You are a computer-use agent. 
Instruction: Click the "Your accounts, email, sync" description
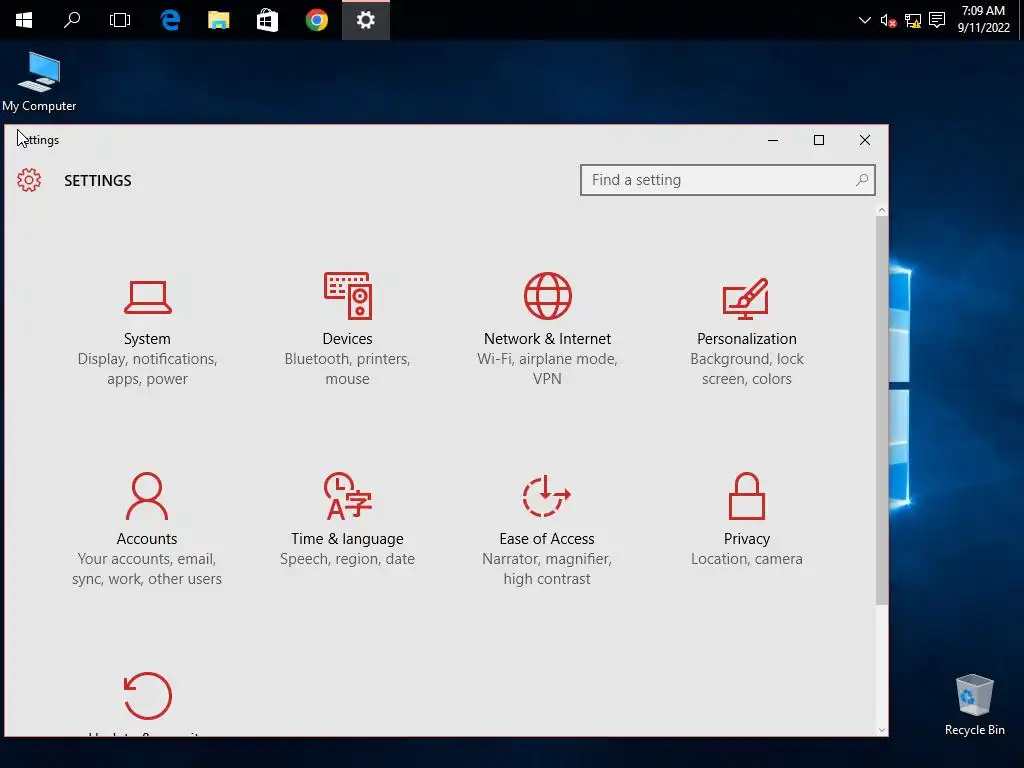click(x=147, y=569)
